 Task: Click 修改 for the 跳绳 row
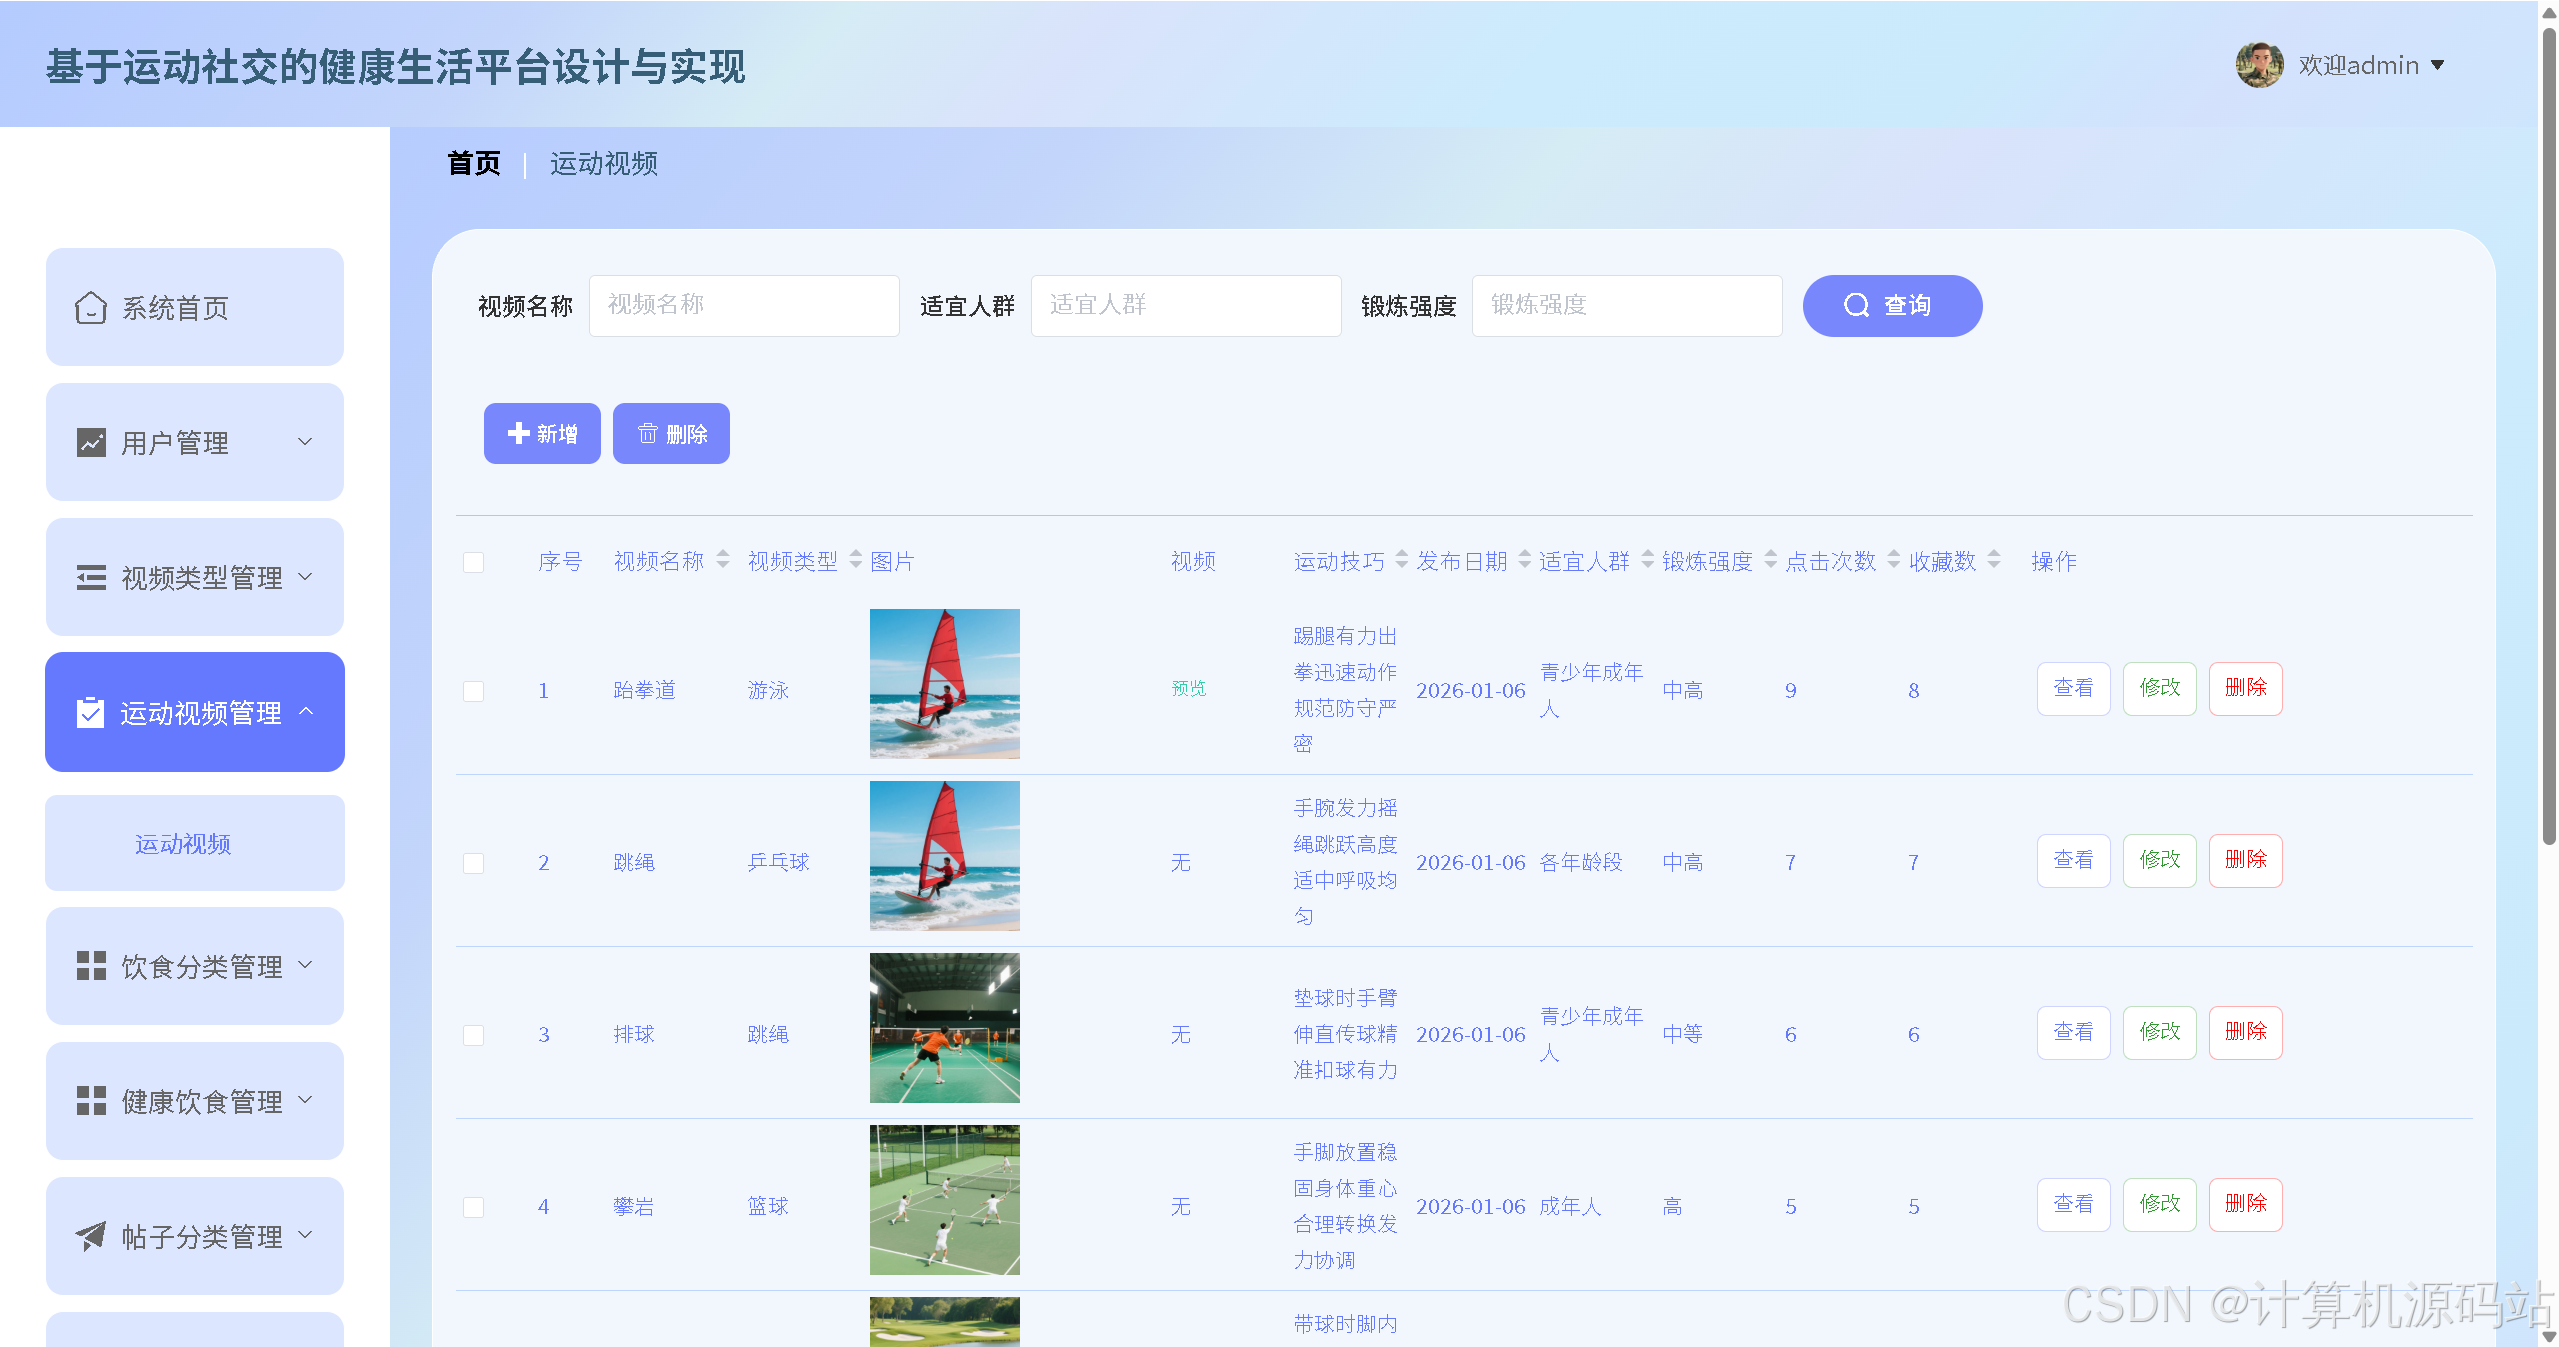(2159, 860)
